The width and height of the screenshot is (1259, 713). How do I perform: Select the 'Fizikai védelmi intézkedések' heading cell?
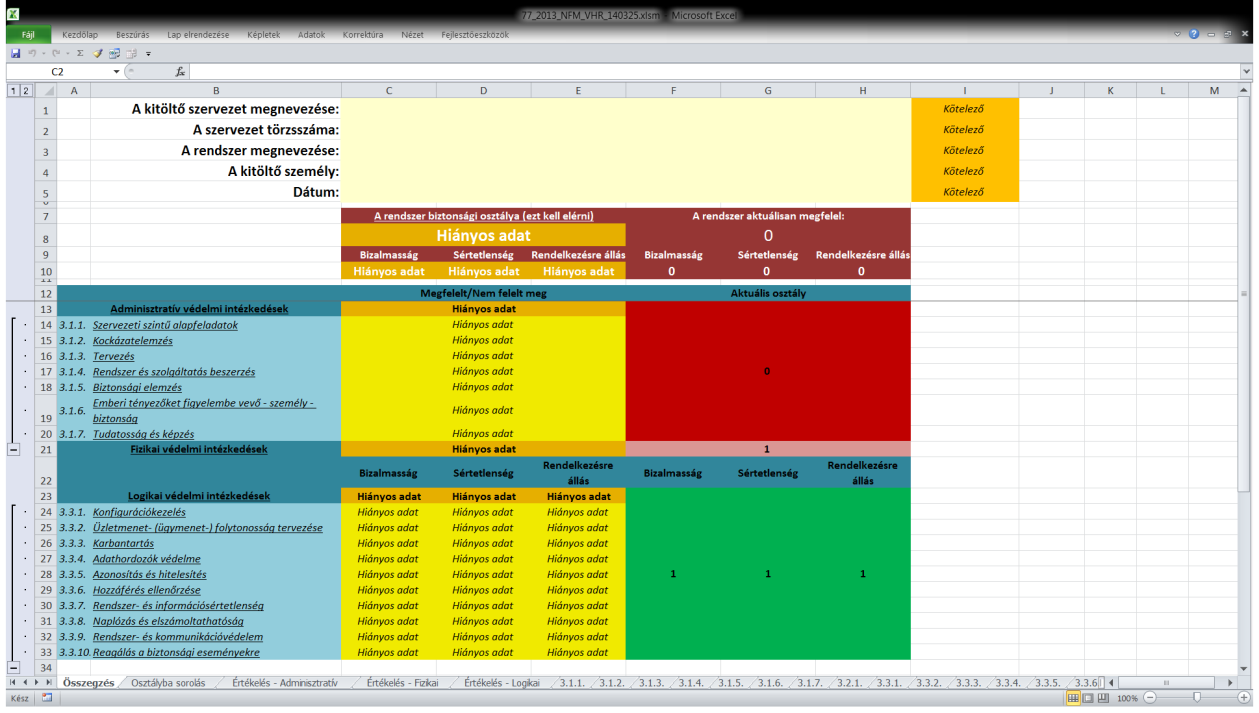199,450
